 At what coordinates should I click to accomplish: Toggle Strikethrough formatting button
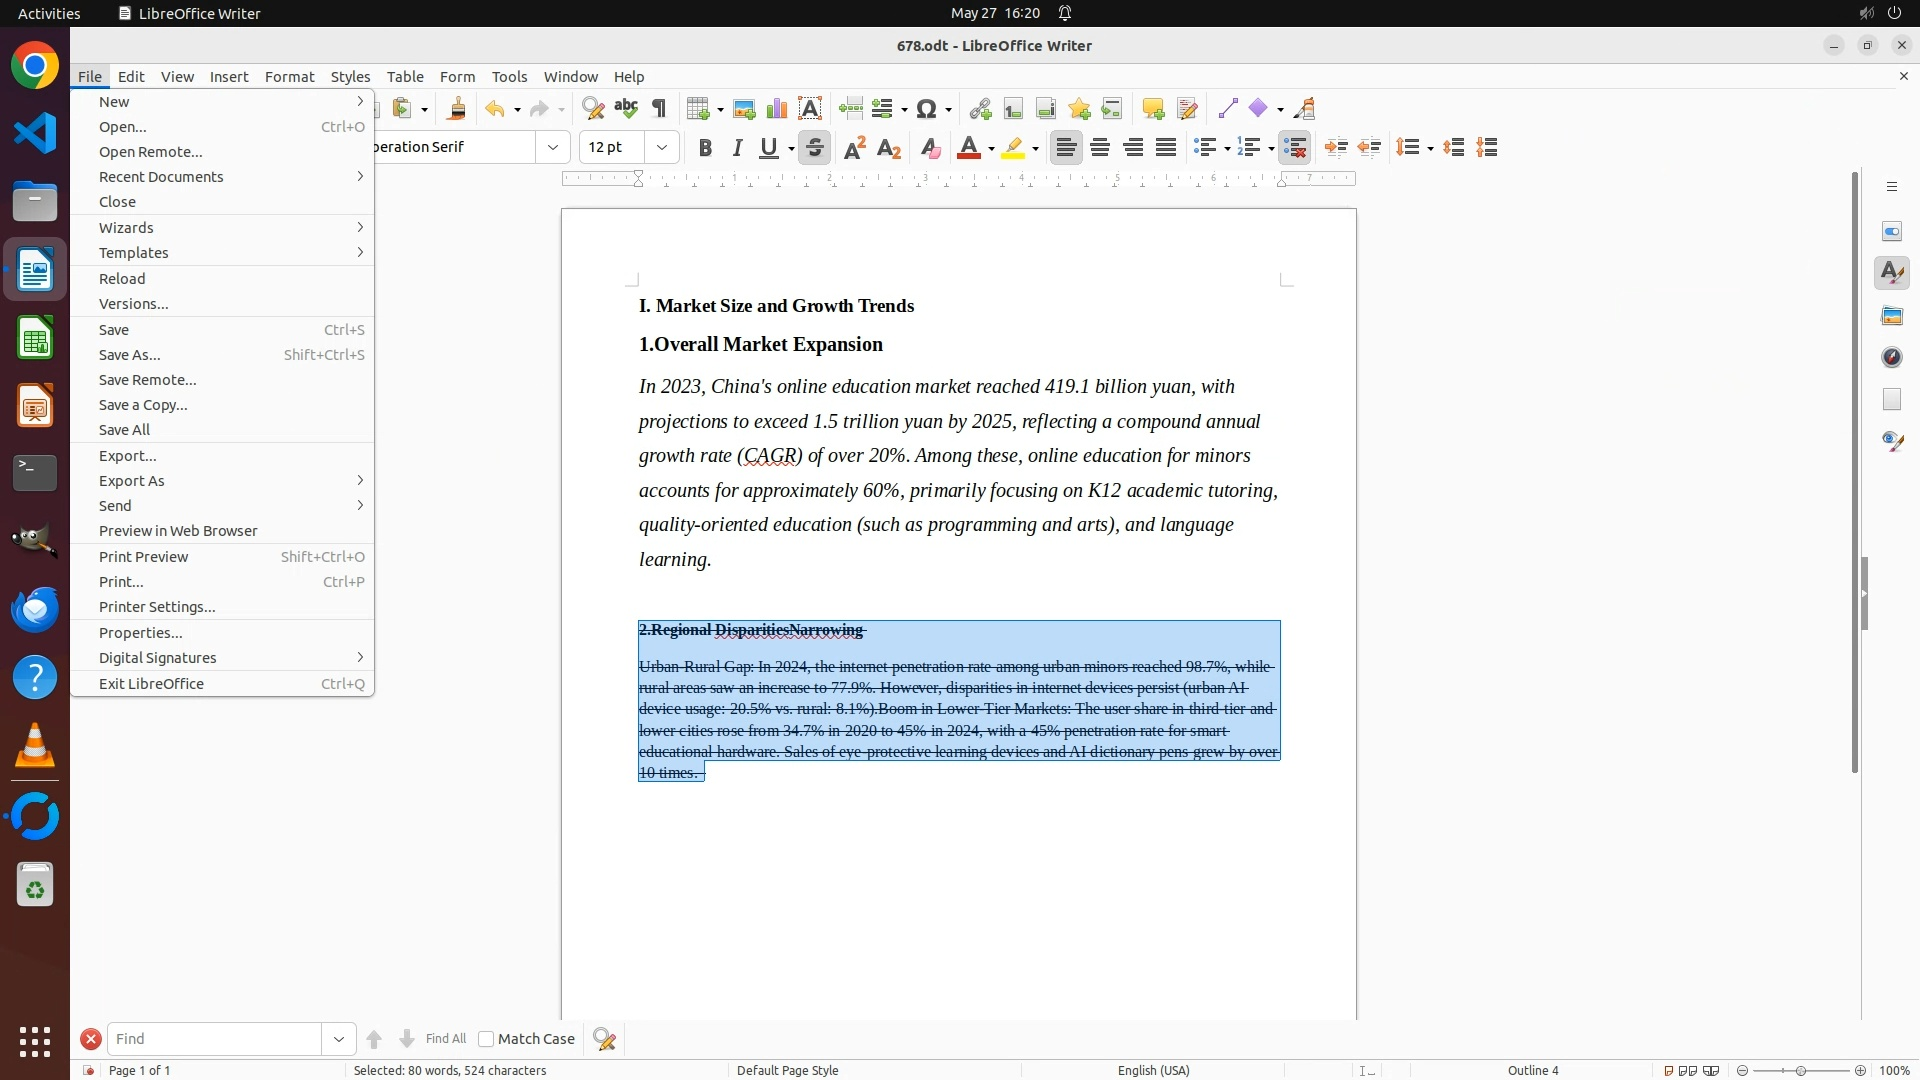(815, 148)
